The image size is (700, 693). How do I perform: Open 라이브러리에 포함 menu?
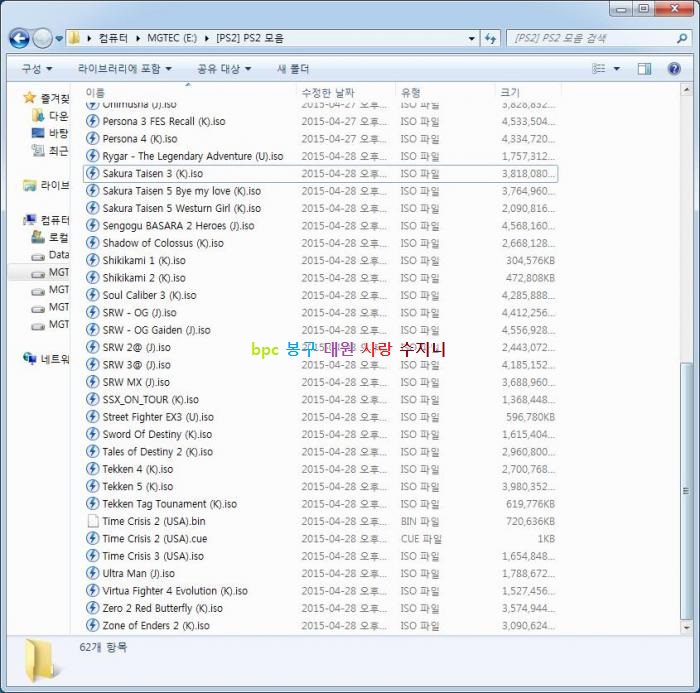(x=125, y=69)
